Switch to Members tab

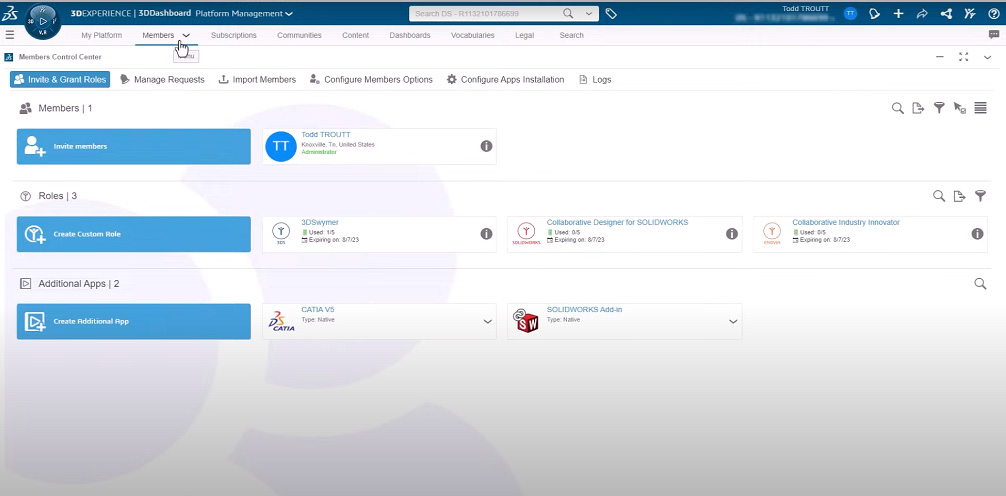click(x=158, y=35)
